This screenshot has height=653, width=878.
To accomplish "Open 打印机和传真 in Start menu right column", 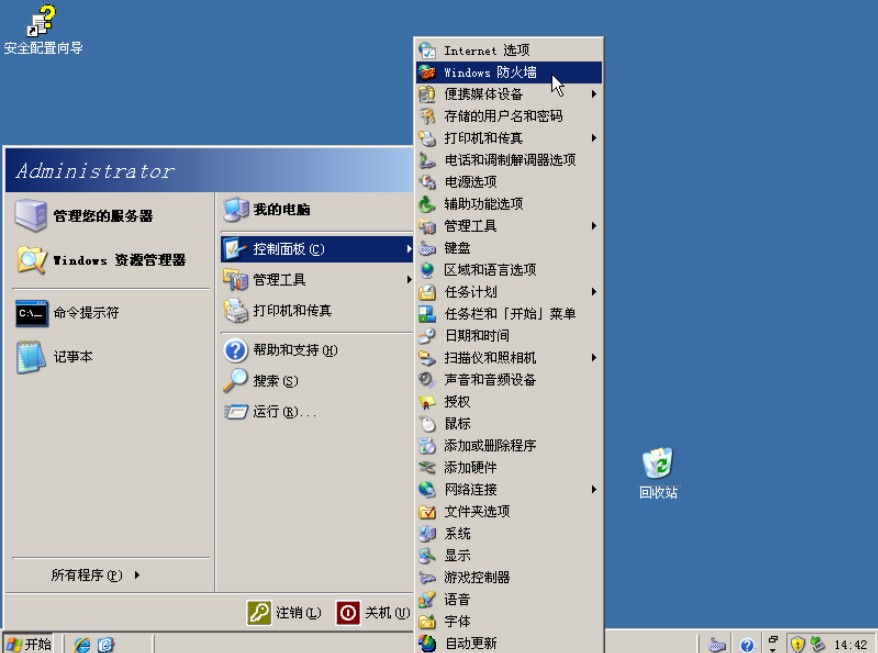I will (x=316, y=310).
